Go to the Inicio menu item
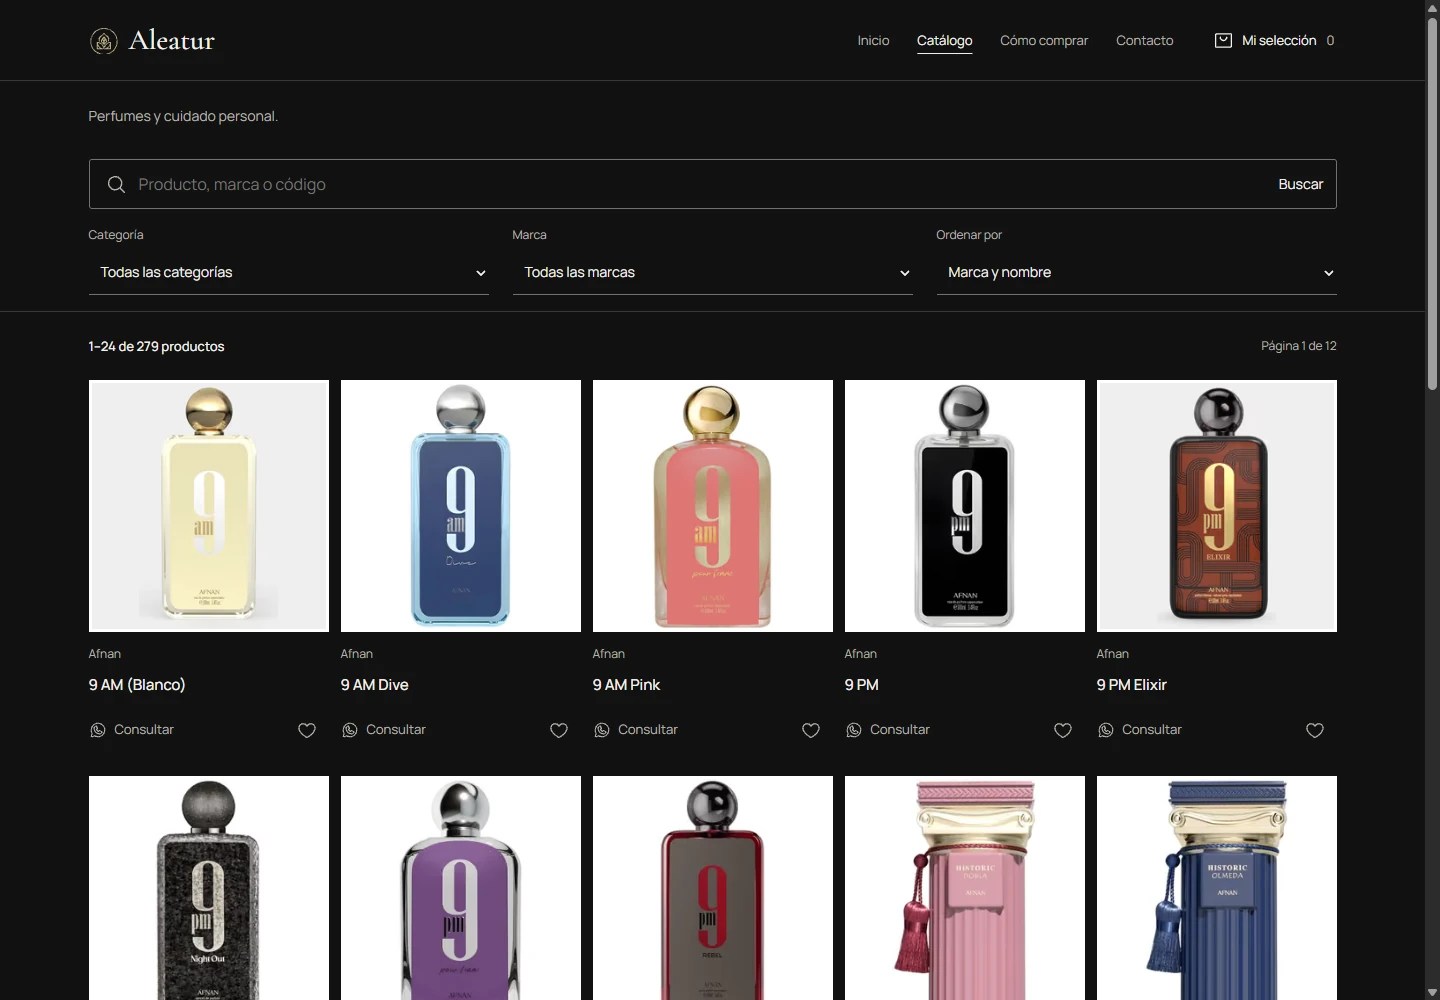1440x1000 pixels. click(x=873, y=41)
